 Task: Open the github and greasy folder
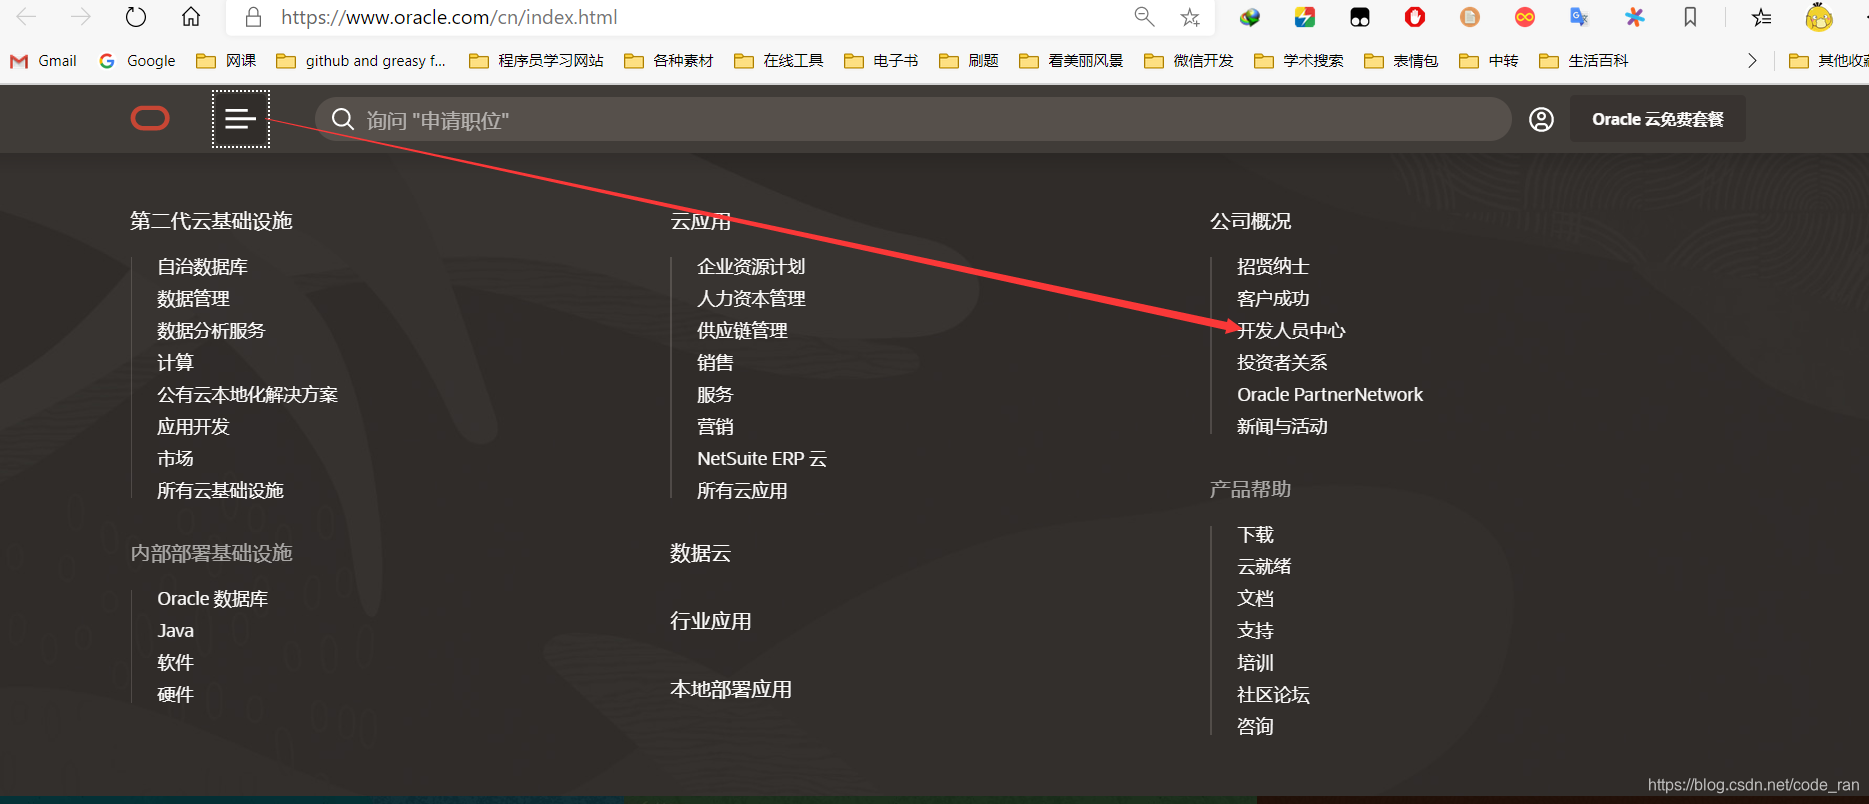pyautogui.click(x=361, y=61)
